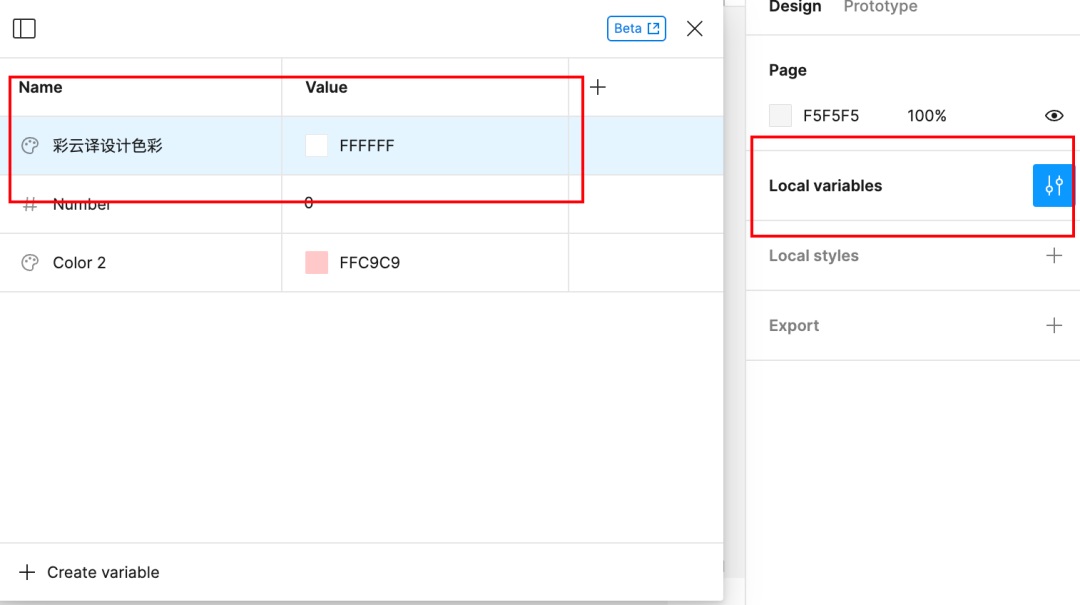Image resolution: width=1080 pixels, height=605 pixels.
Task: Add an export setting
Action: pyautogui.click(x=1053, y=326)
